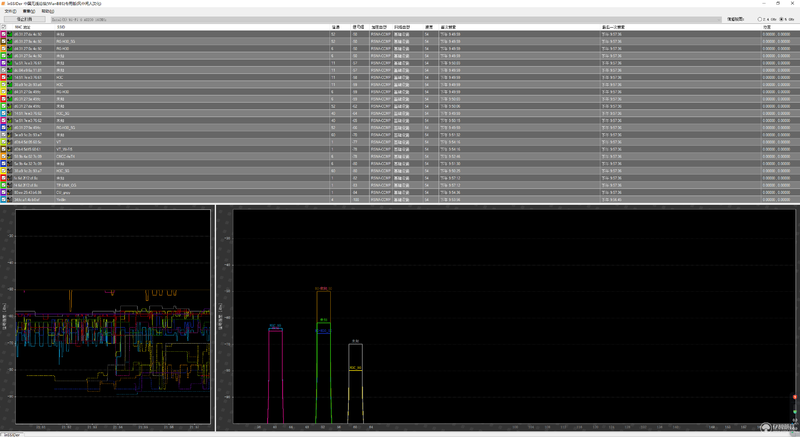
Task: Toggle checkbox for RG-H00_5G row with signal -50
Action: [x=4, y=41]
